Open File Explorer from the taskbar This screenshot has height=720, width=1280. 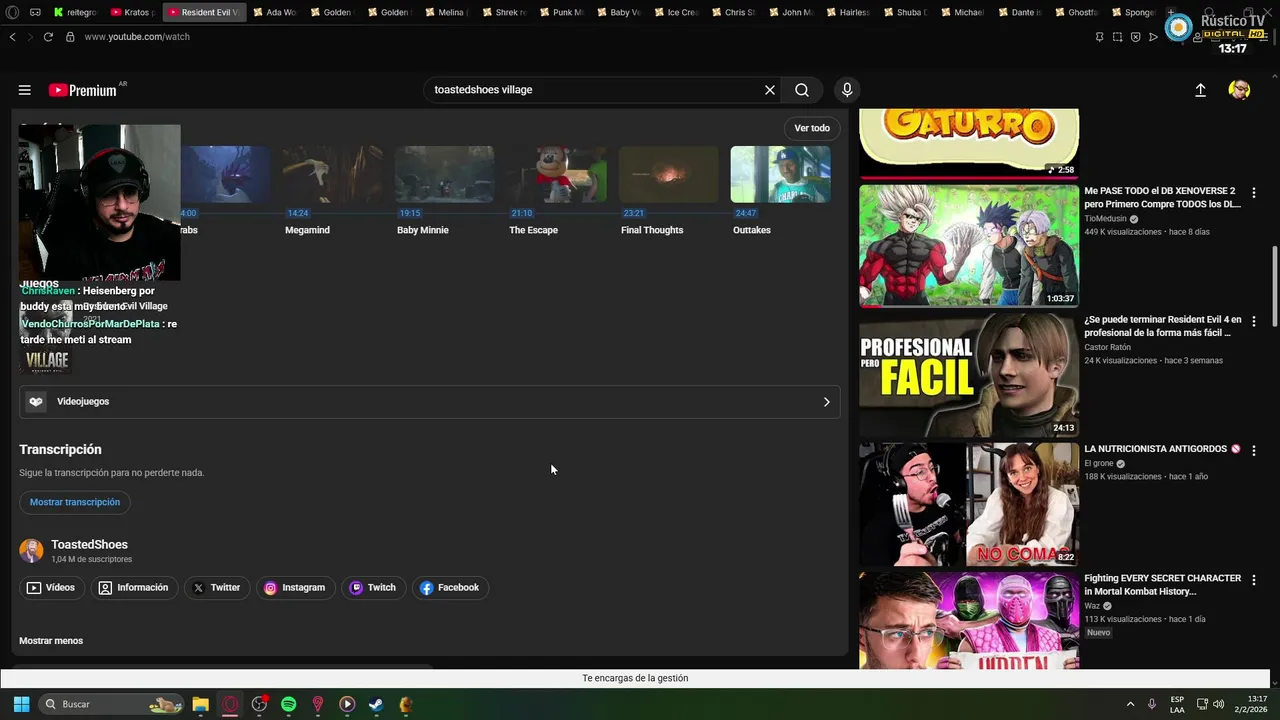pyautogui.click(x=201, y=704)
